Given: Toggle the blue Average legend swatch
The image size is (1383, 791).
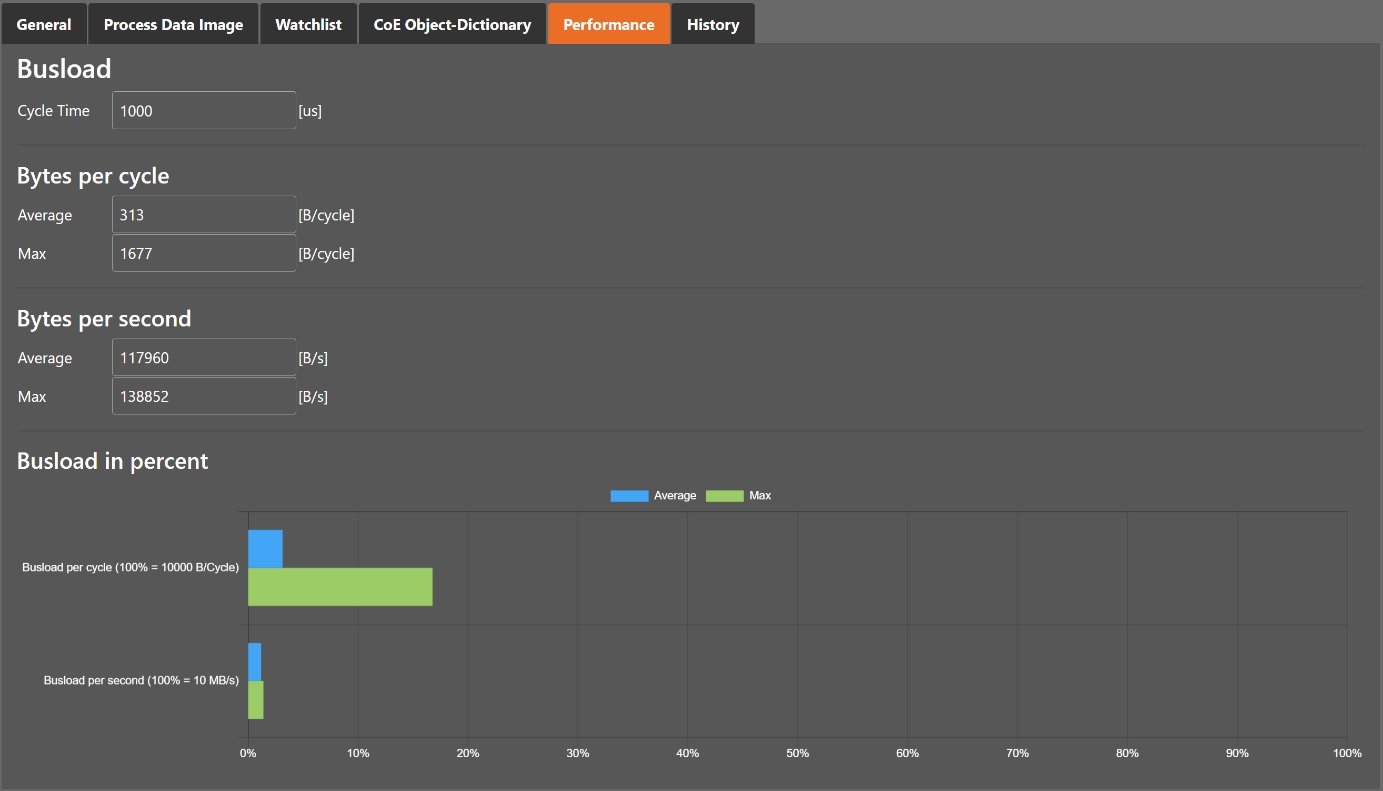Looking at the screenshot, I should point(629,496).
